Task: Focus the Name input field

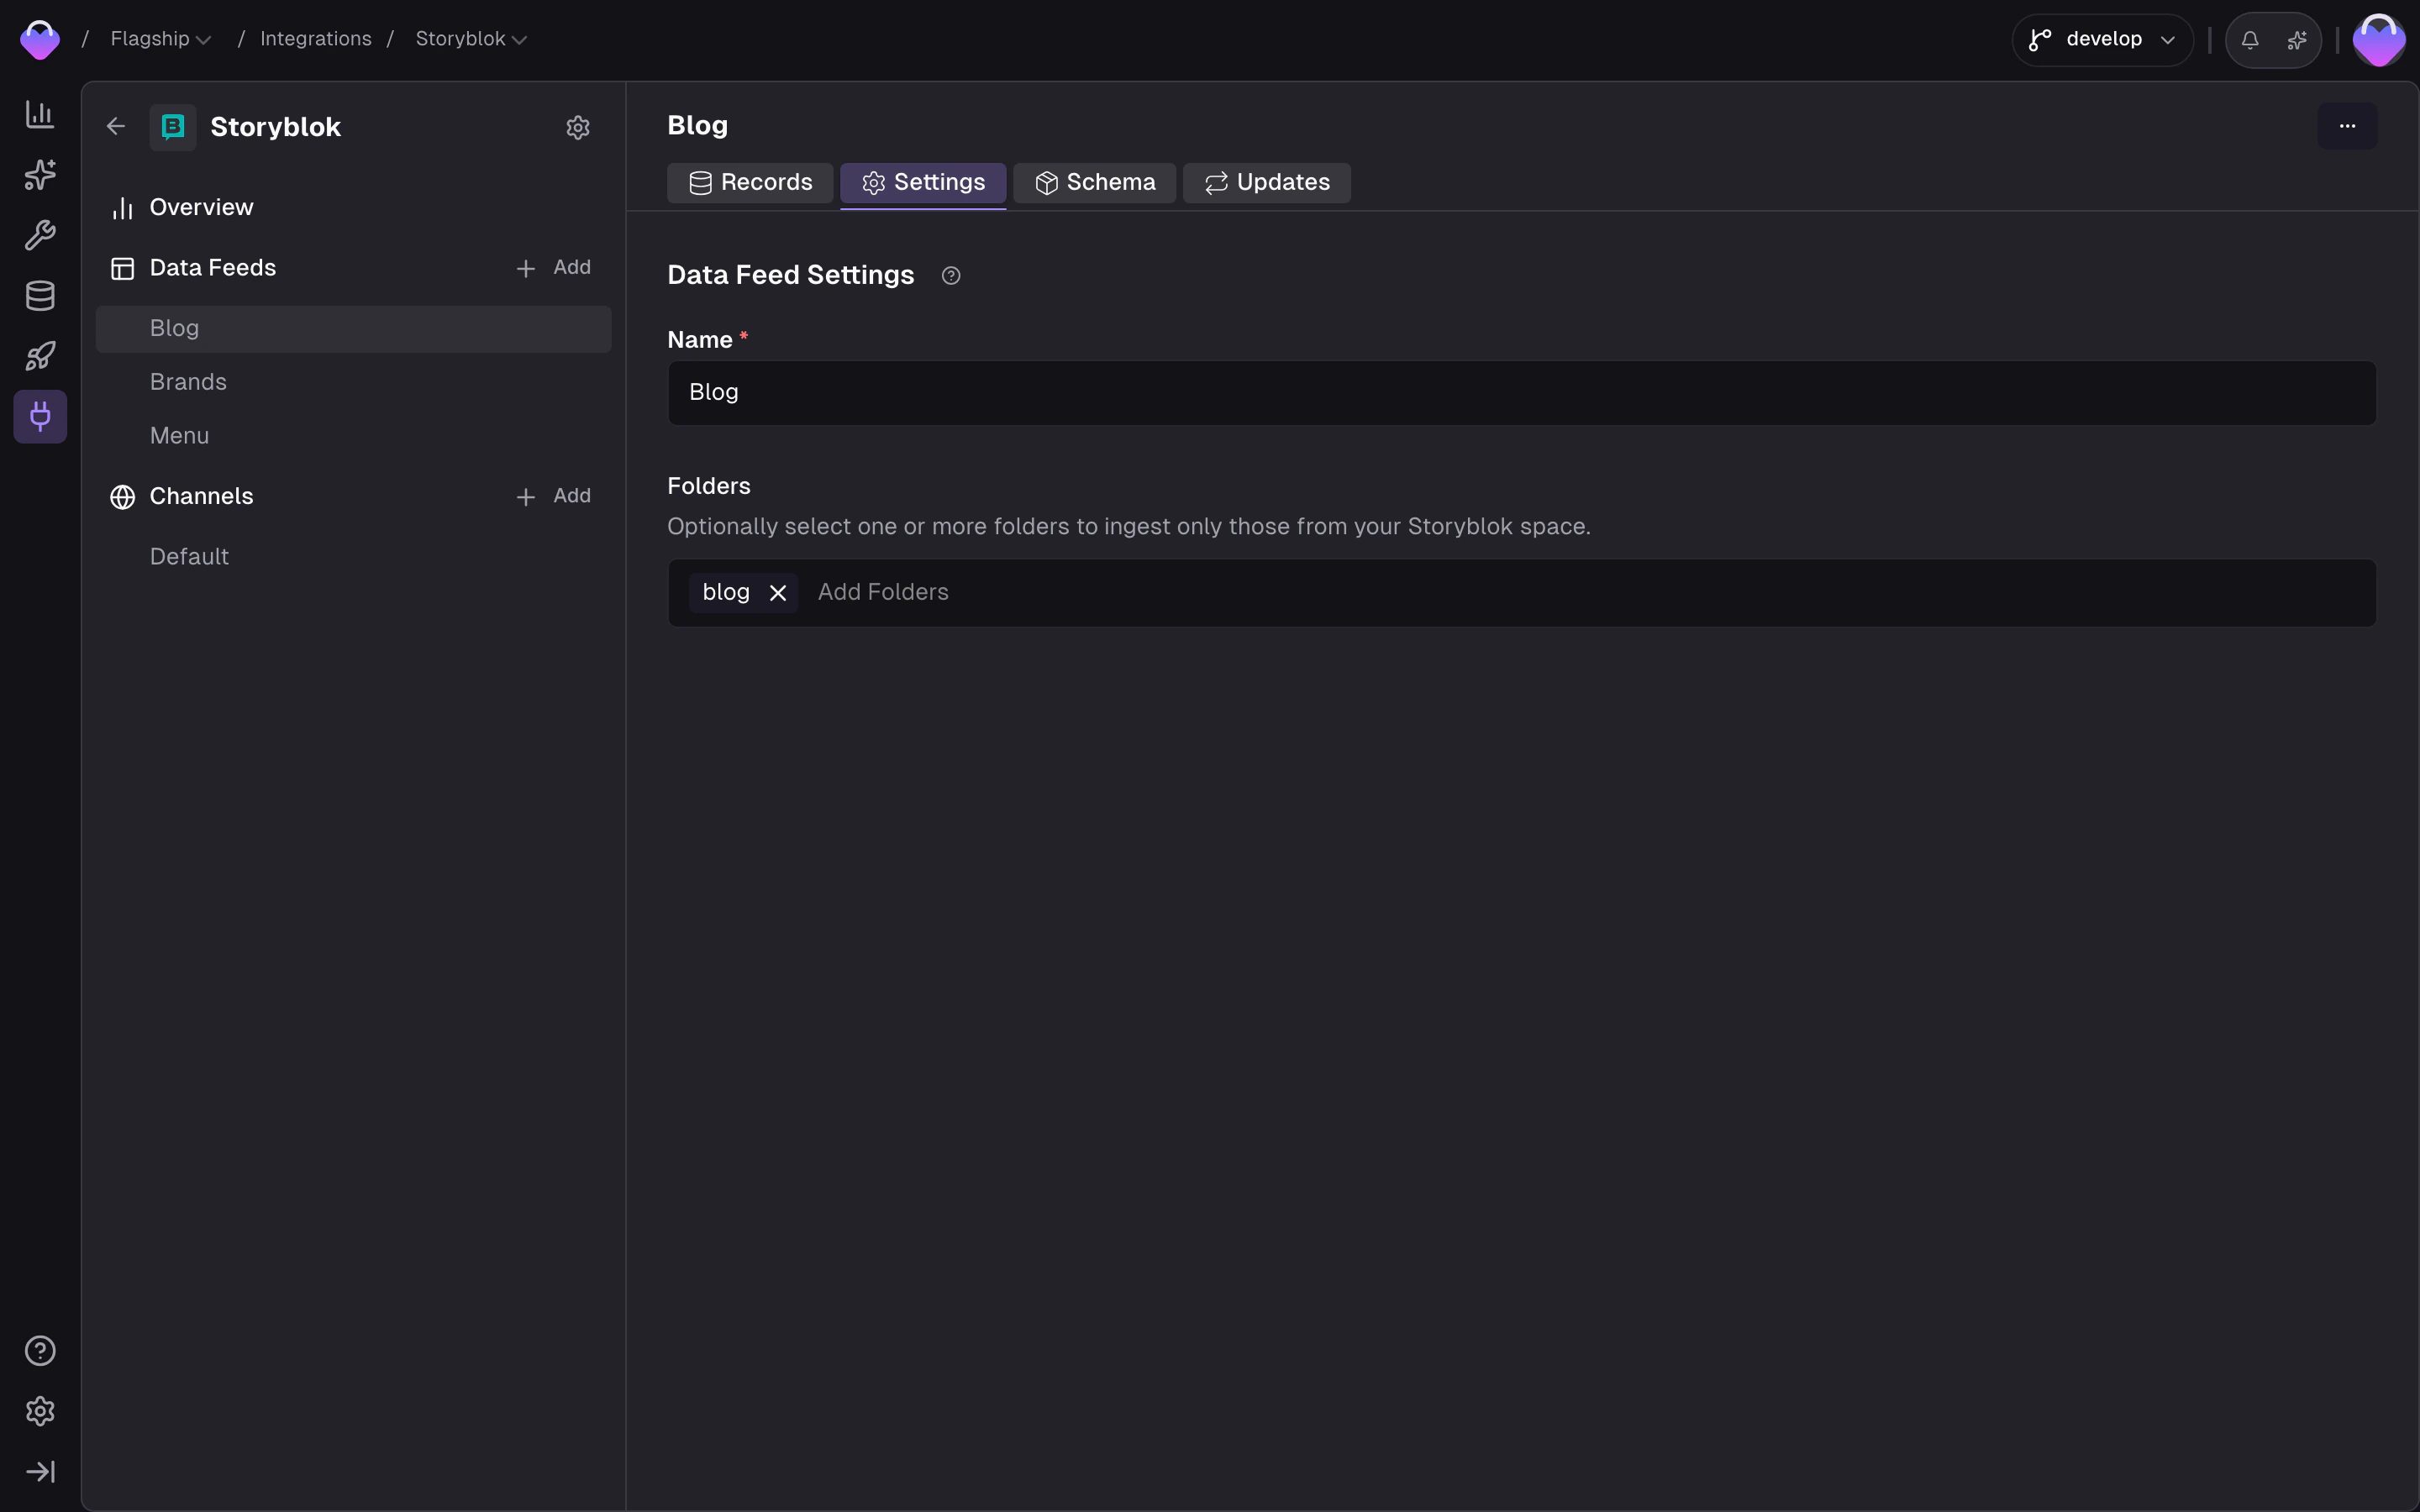Action: [1521, 393]
